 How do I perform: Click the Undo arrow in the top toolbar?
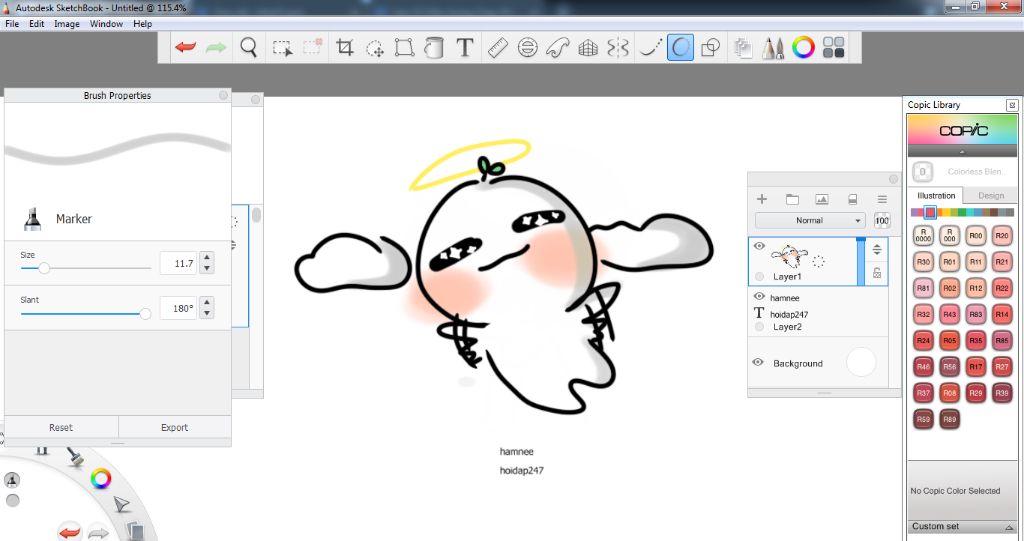pos(185,47)
